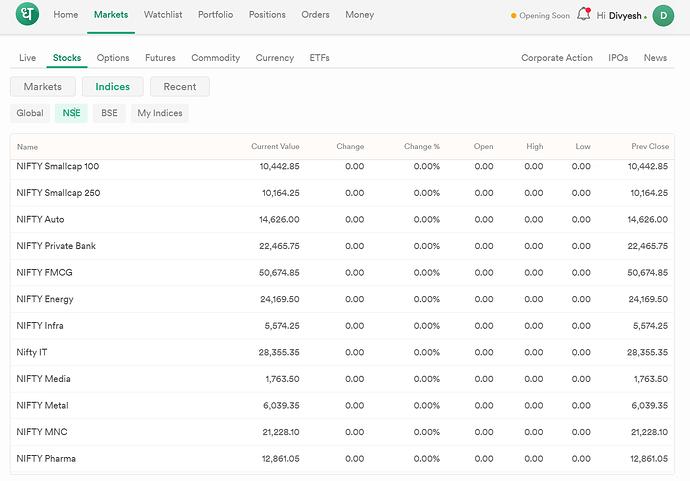Open the NIFTY FMCG index

pos(342,272)
